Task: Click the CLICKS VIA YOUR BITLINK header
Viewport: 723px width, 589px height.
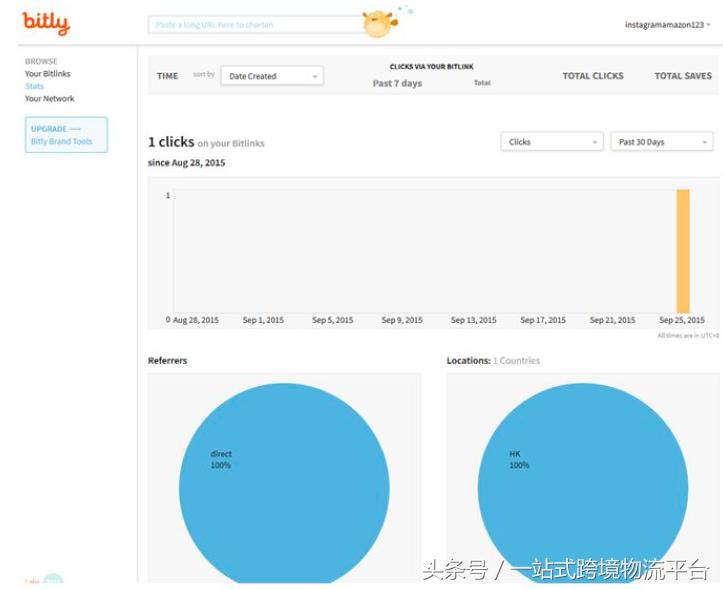Action: click(432, 66)
